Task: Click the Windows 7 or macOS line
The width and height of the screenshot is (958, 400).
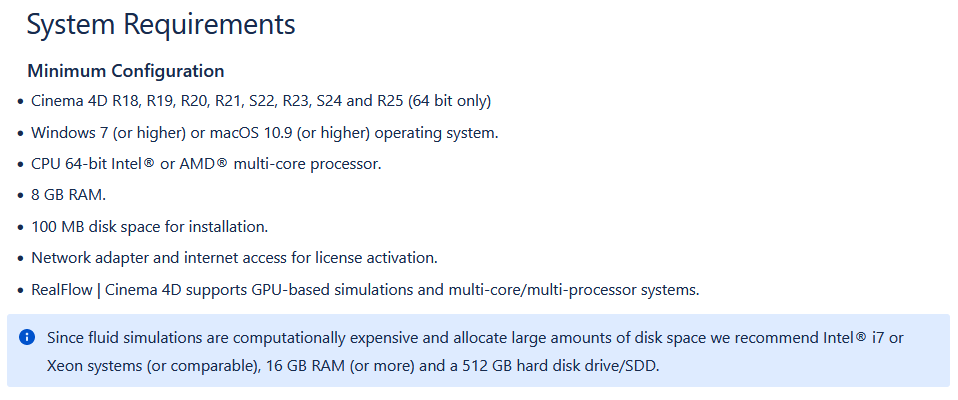Action: pos(265,133)
